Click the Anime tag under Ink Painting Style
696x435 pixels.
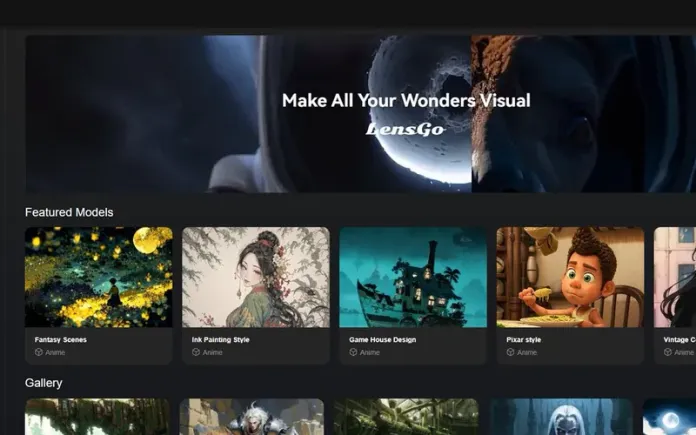212,352
